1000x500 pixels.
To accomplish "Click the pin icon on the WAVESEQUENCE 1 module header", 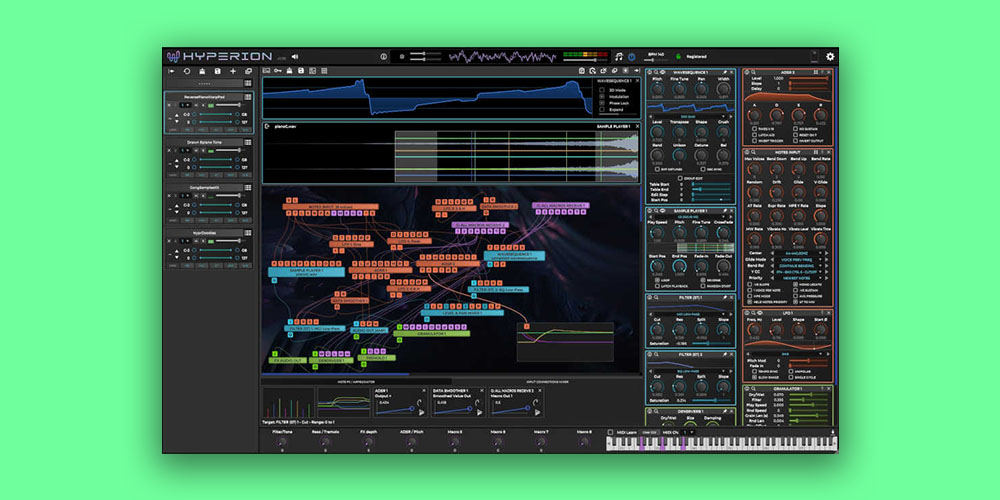I will click(727, 74).
